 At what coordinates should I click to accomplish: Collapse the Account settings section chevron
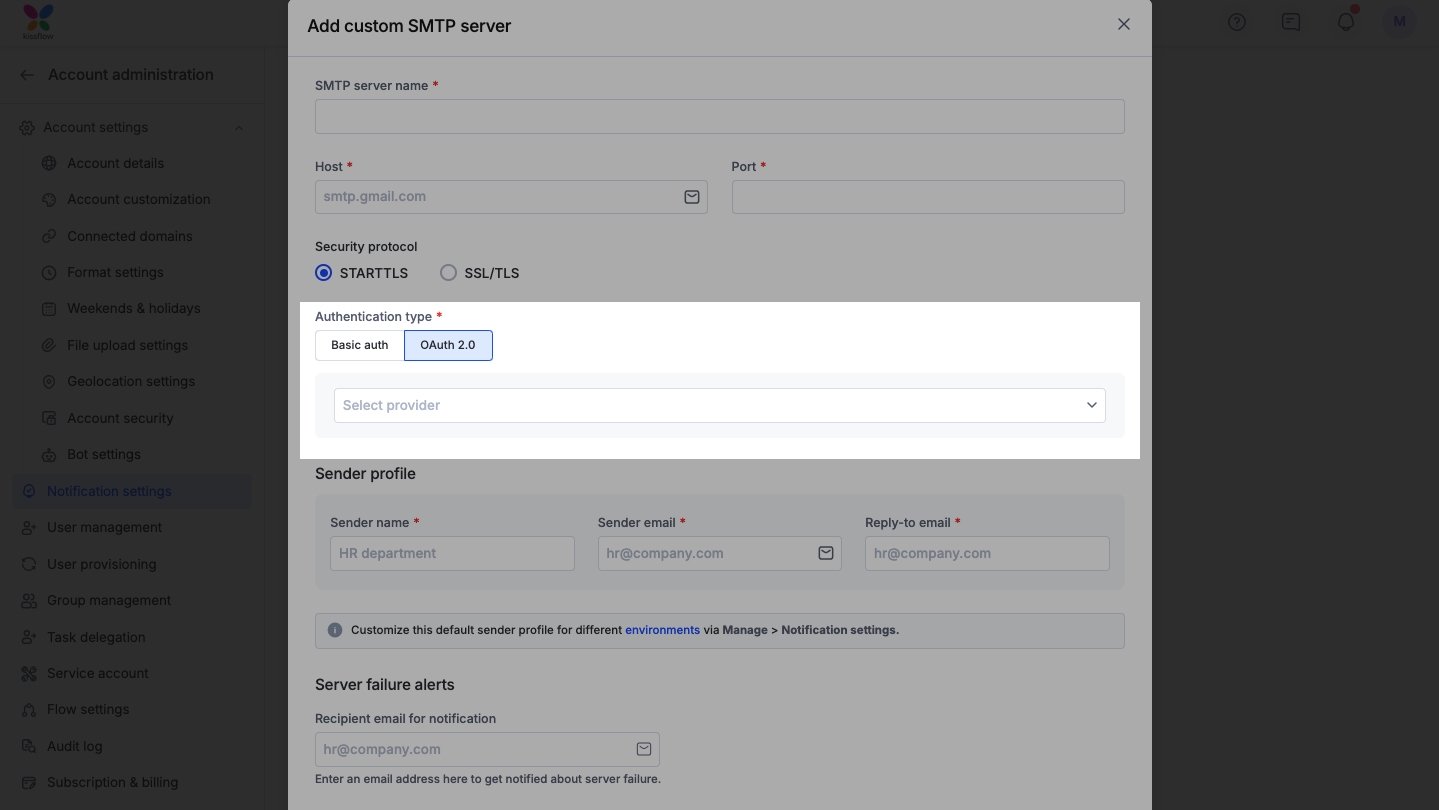238,128
